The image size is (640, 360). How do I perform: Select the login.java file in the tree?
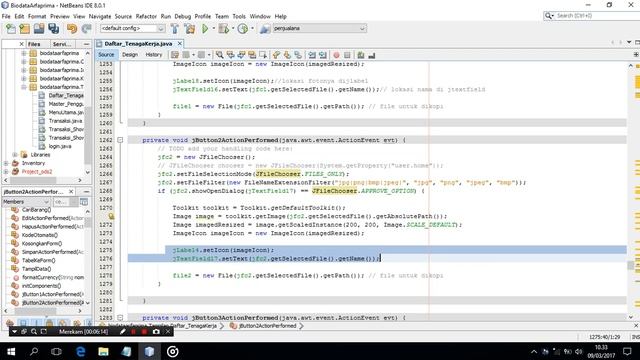click(60, 146)
